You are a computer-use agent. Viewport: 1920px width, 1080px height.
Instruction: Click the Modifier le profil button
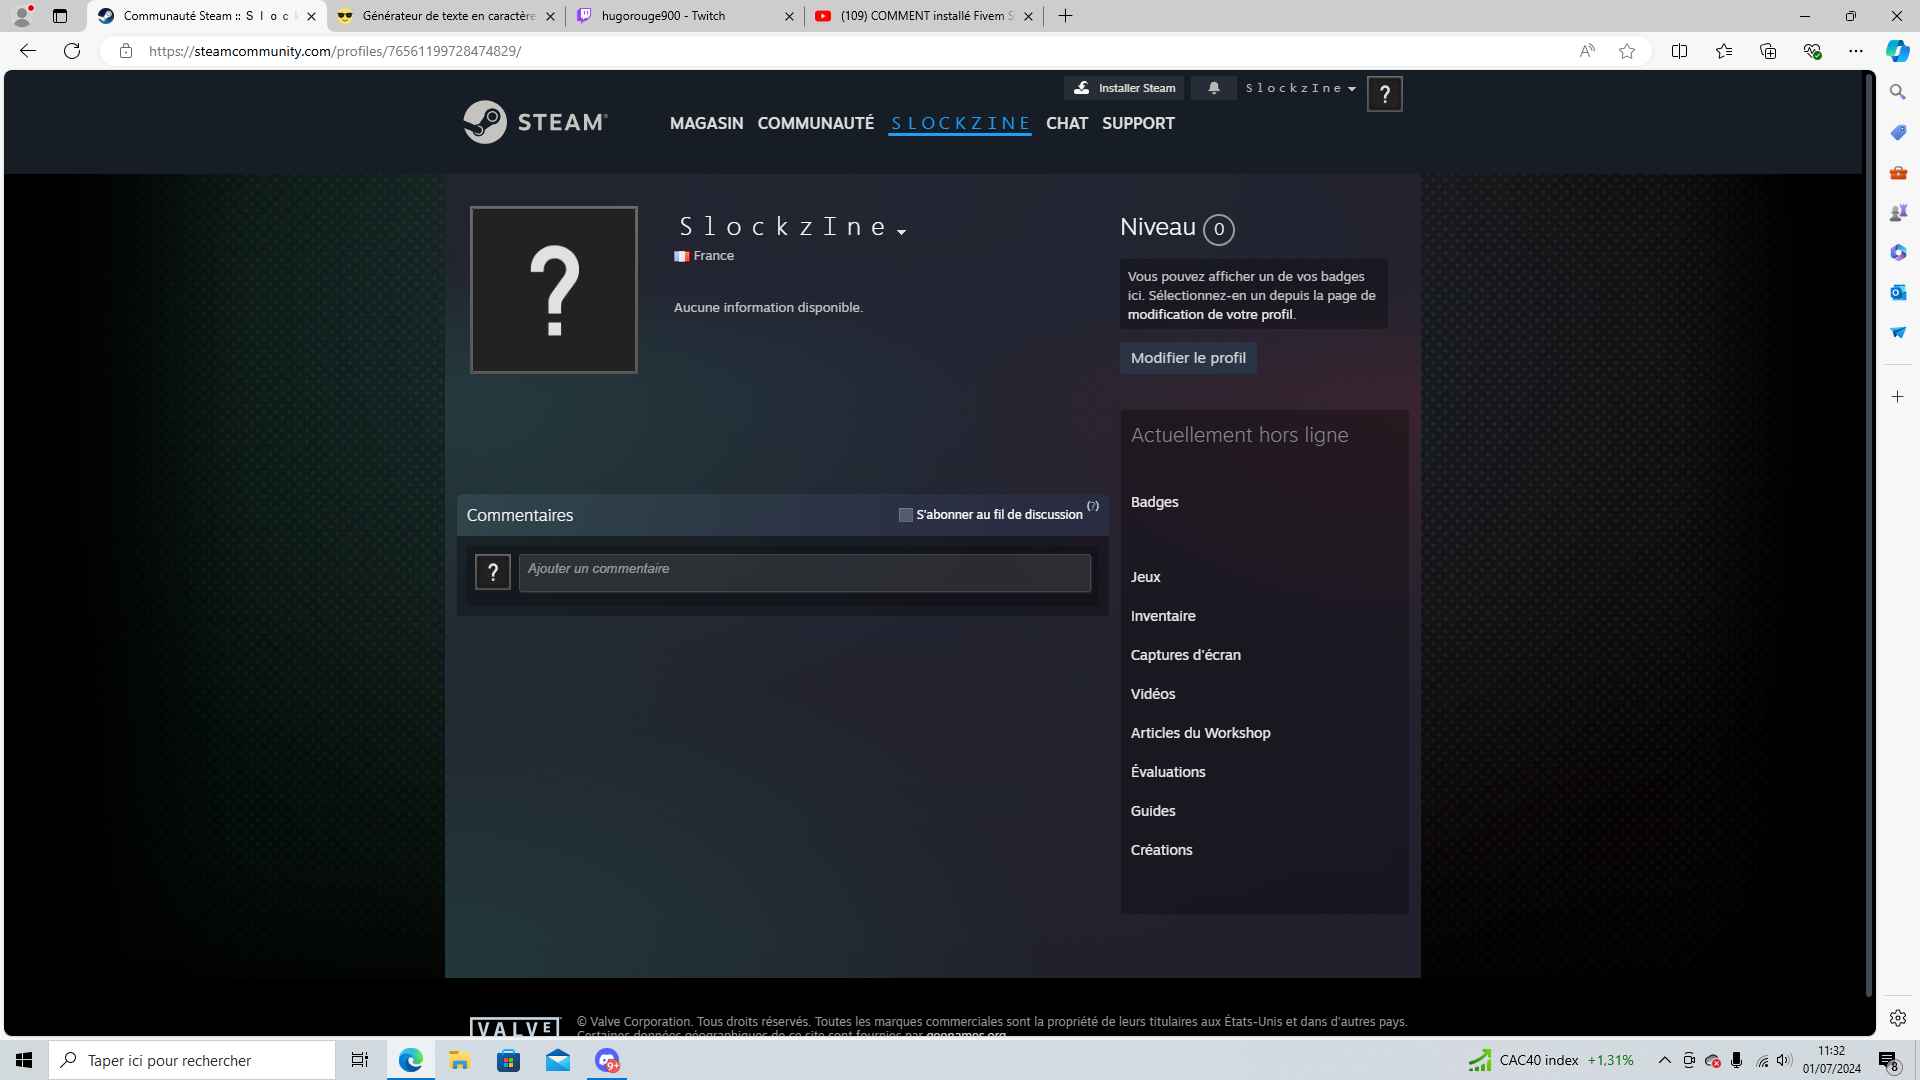1188,358
